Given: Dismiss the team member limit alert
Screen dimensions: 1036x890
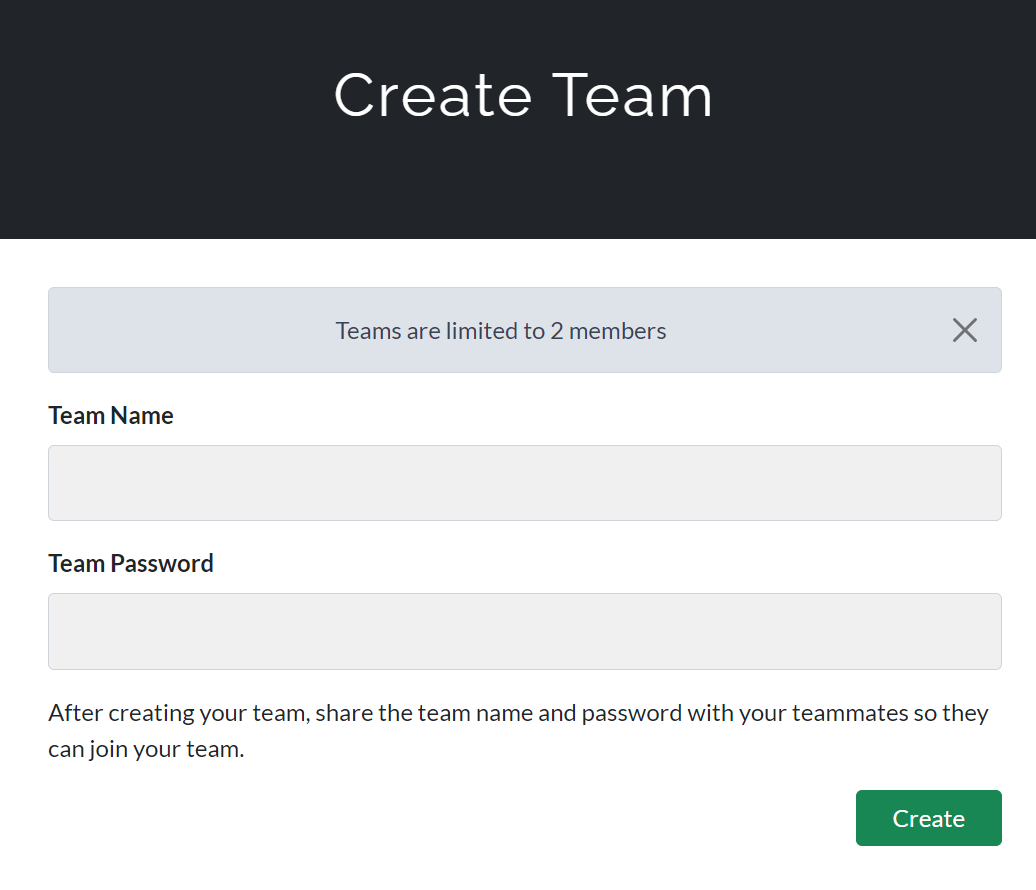Looking at the screenshot, I should (964, 330).
